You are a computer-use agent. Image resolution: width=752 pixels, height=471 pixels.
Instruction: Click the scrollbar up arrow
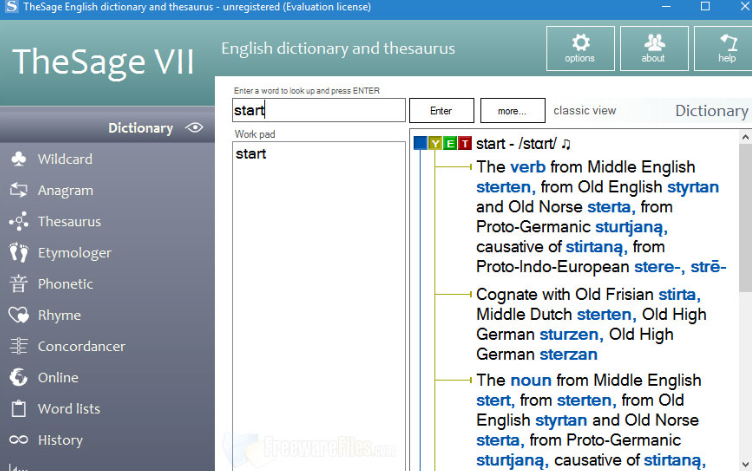(x=745, y=137)
